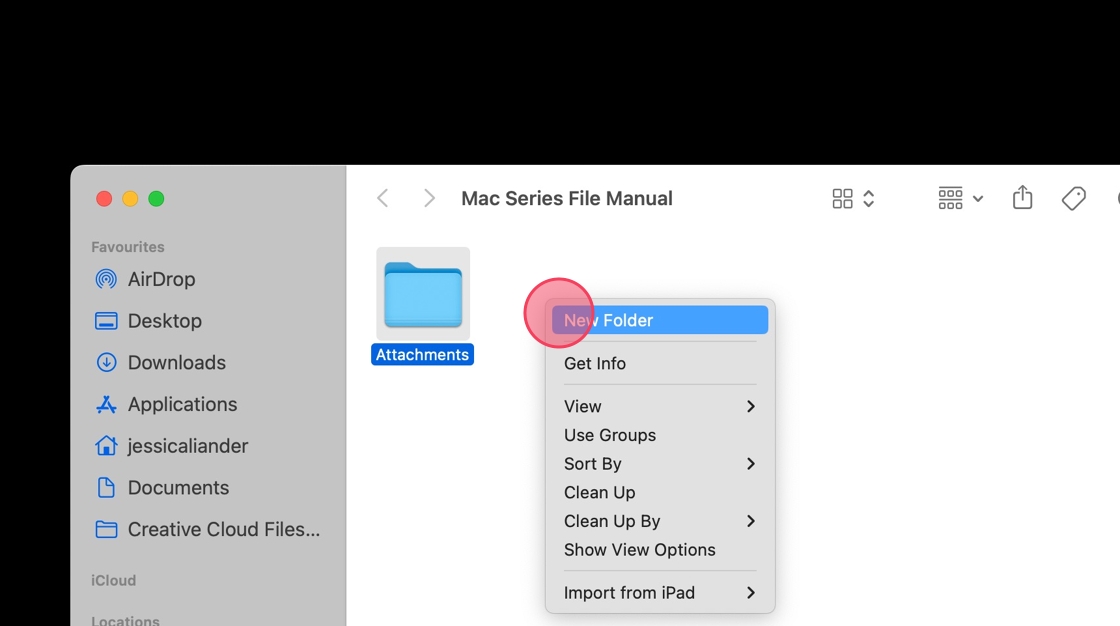The height and width of the screenshot is (626, 1120).
Task: Open the icon view switcher dropdown
Action: (853, 198)
